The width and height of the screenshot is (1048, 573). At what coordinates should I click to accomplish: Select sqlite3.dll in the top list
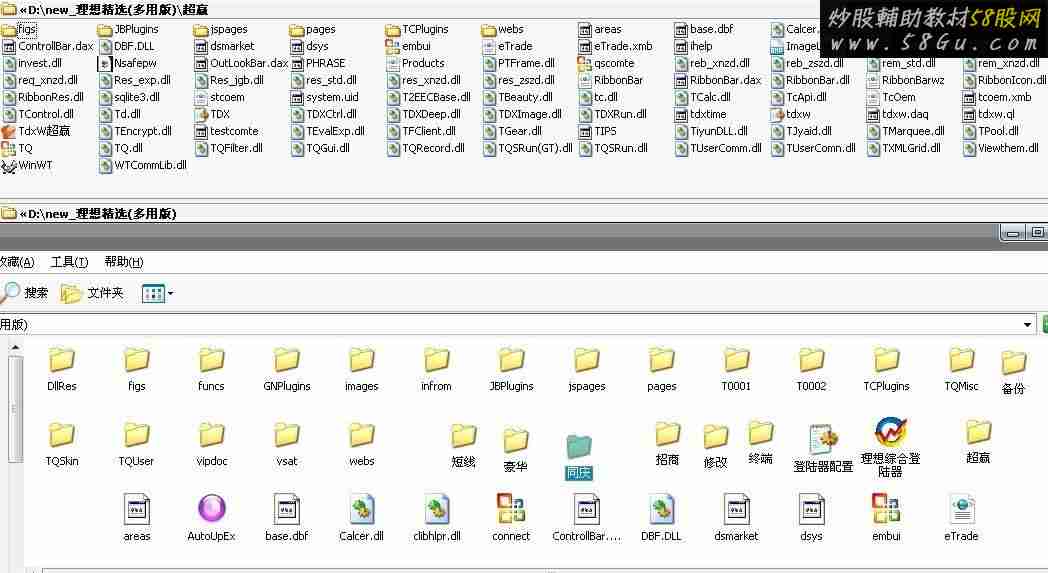pyautogui.click(x=129, y=97)
